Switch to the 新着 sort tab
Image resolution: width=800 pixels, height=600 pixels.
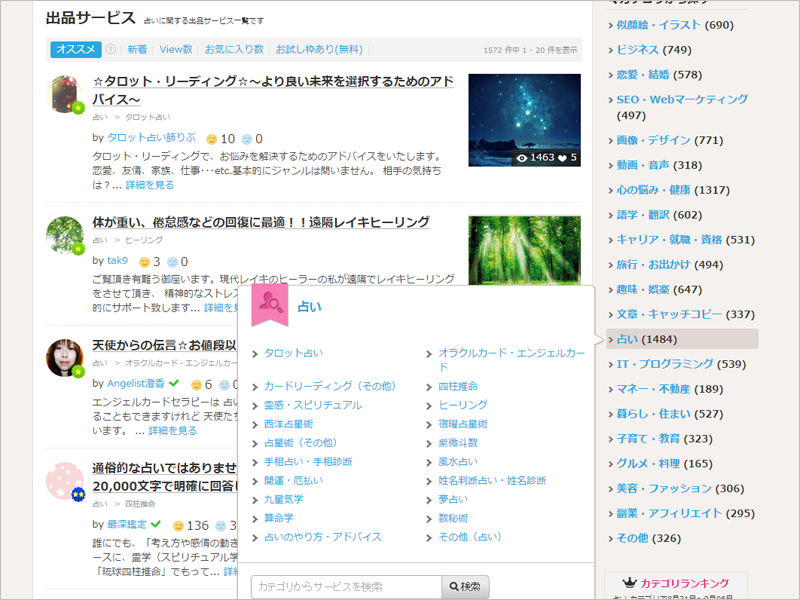coord(137,49)
